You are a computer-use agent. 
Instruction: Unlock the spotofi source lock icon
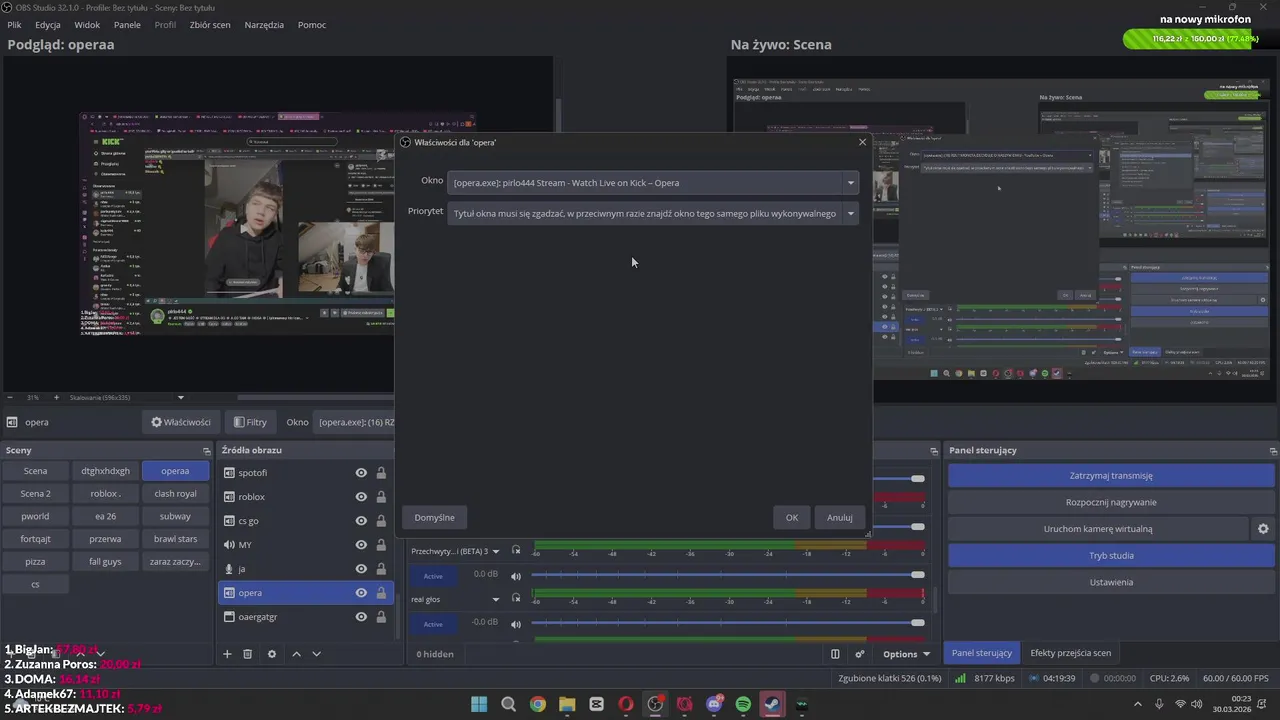pyautogui.click(x=381, y=473)
